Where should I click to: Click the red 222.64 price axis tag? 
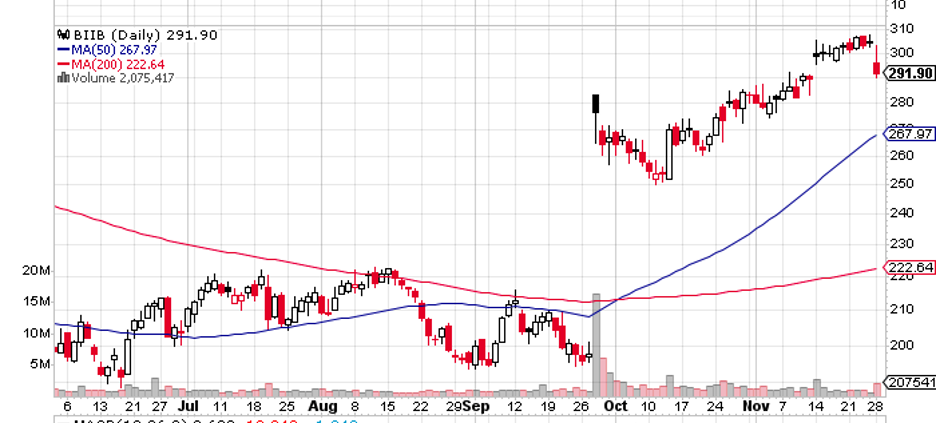point(910,267)
